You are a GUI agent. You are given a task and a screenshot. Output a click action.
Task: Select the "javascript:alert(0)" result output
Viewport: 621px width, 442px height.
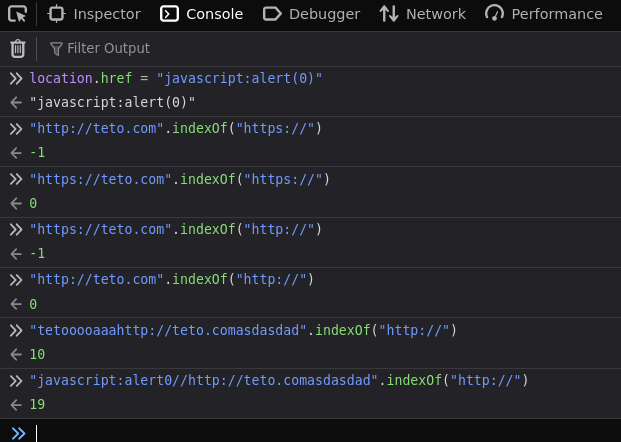pos(112,103)
